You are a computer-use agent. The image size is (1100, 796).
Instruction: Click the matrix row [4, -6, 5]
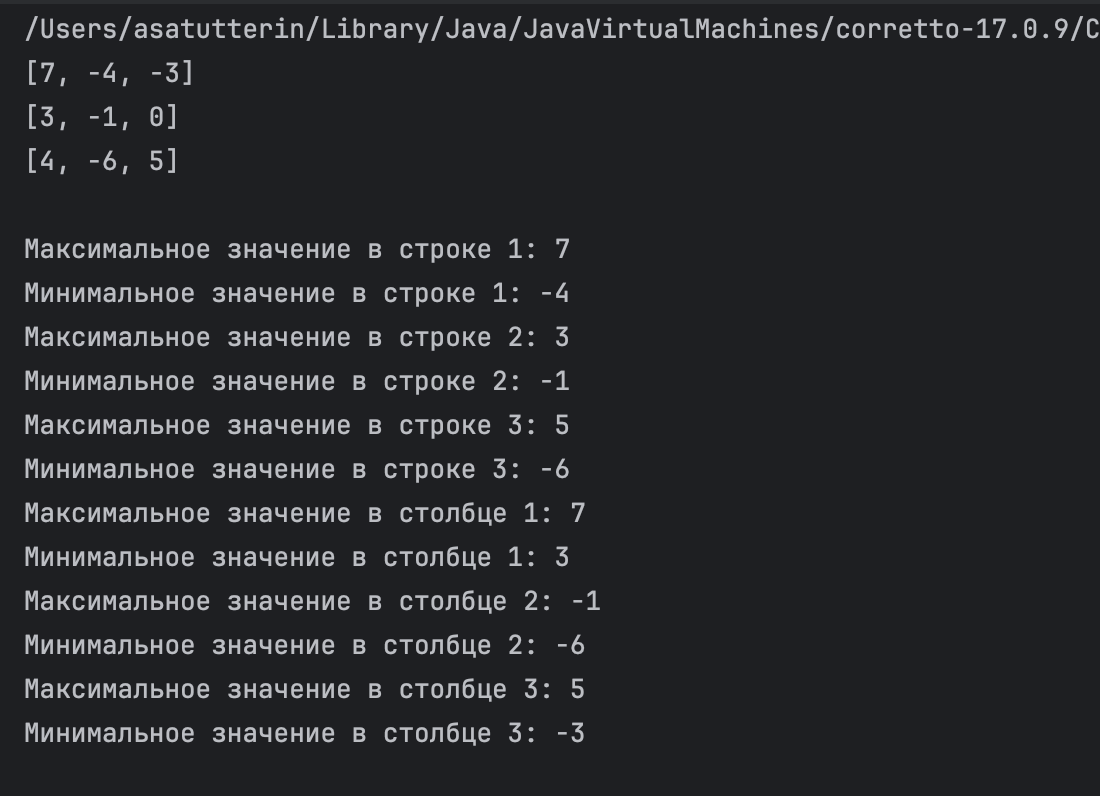point(102,161)
